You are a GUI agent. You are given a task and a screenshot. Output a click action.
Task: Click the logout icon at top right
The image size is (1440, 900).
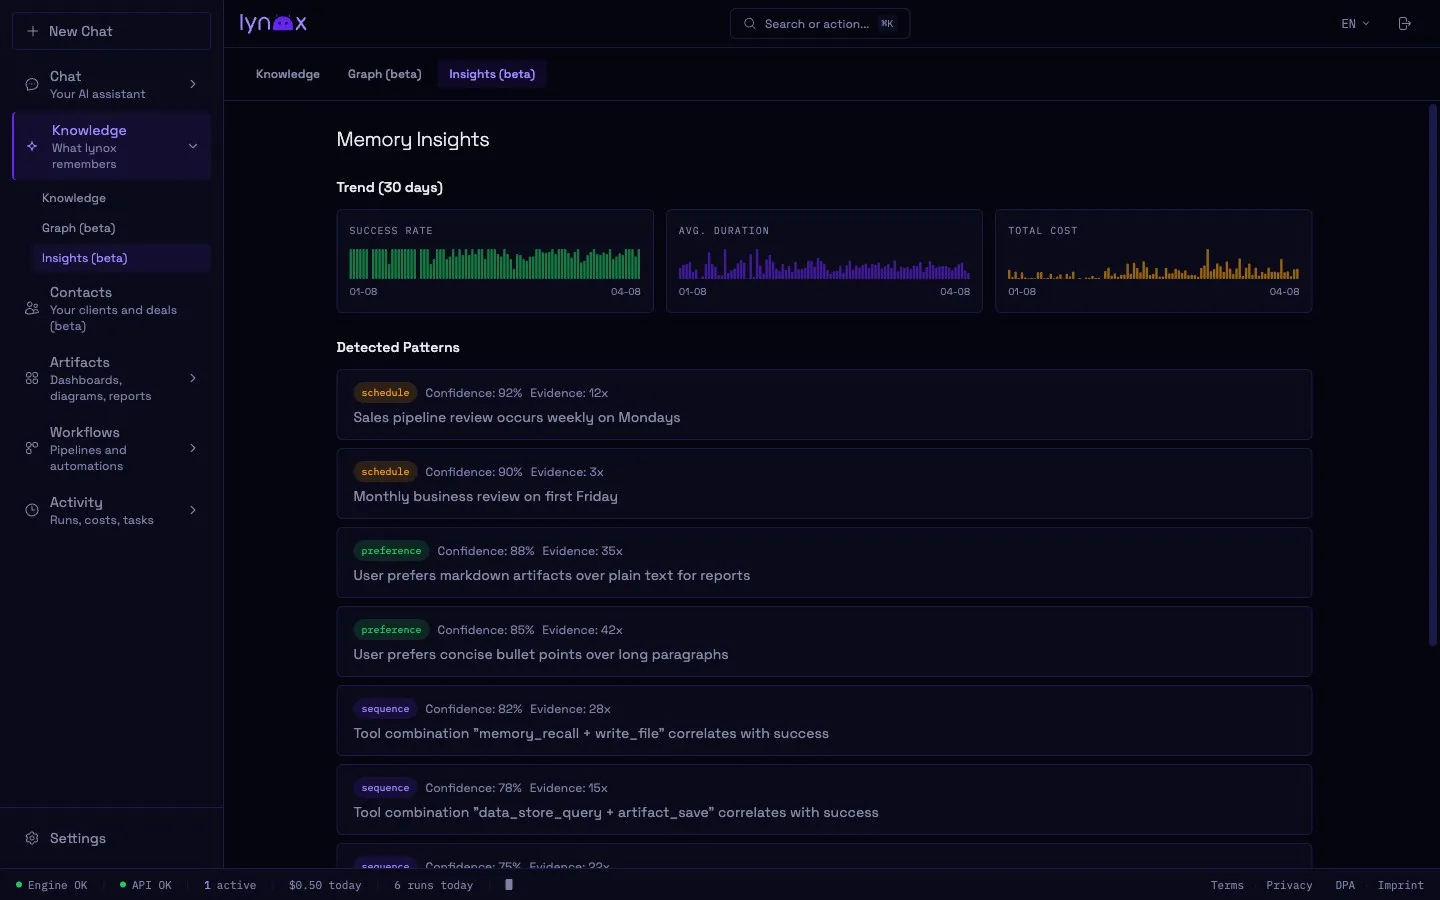1404,24
